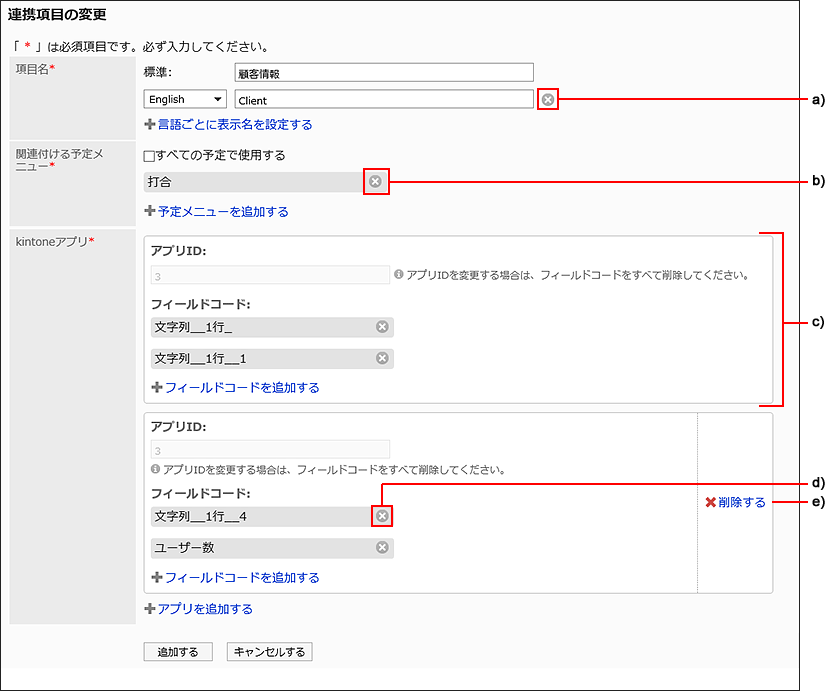Click link 予定メニューを追加する

(223, 212)
